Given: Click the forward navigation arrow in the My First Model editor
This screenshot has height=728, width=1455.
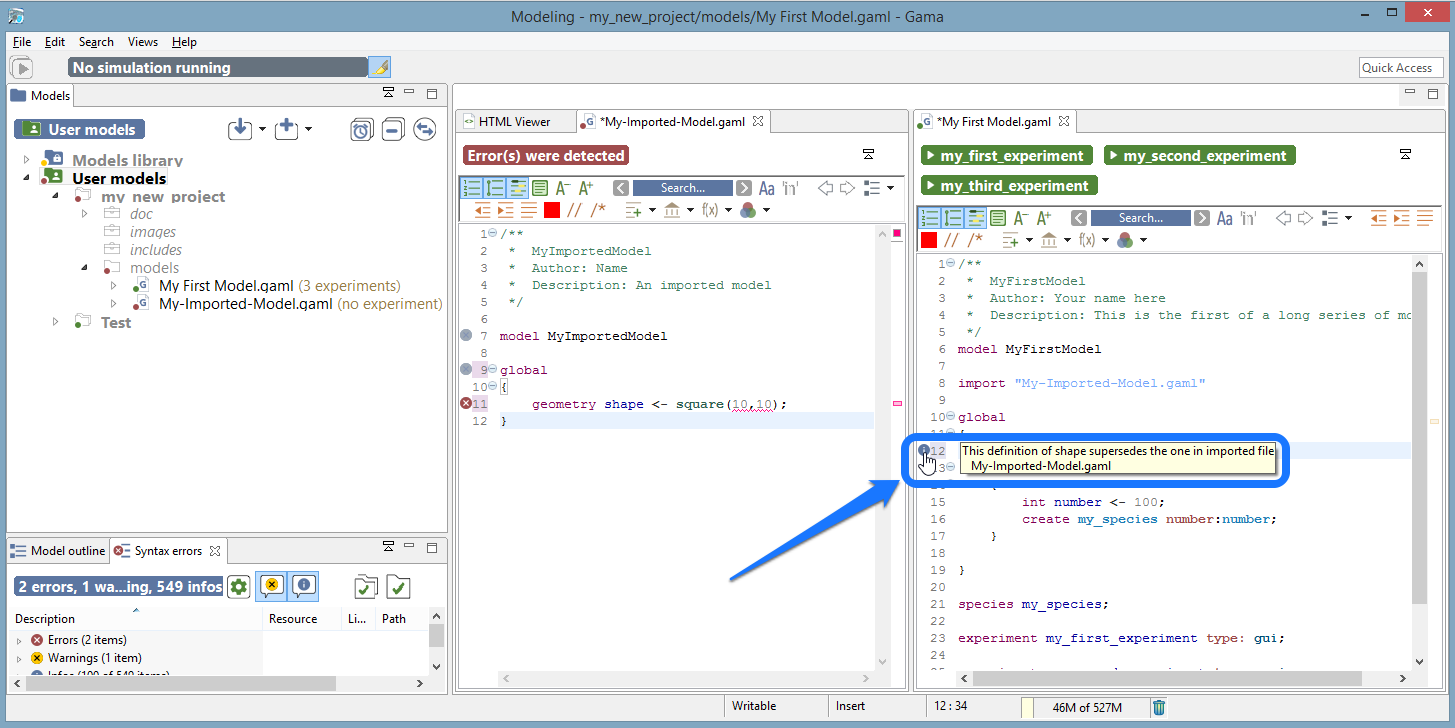Looking at the screenshot, I should [x=1306, y=218].
